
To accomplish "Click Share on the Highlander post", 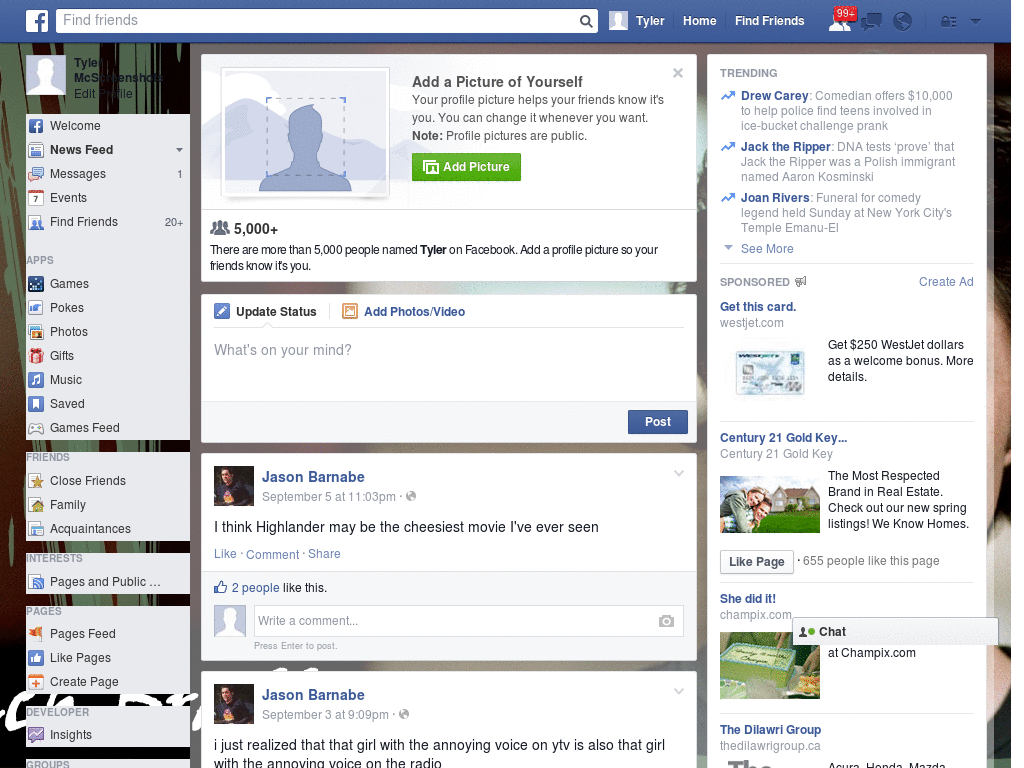I will coord(324,554).
